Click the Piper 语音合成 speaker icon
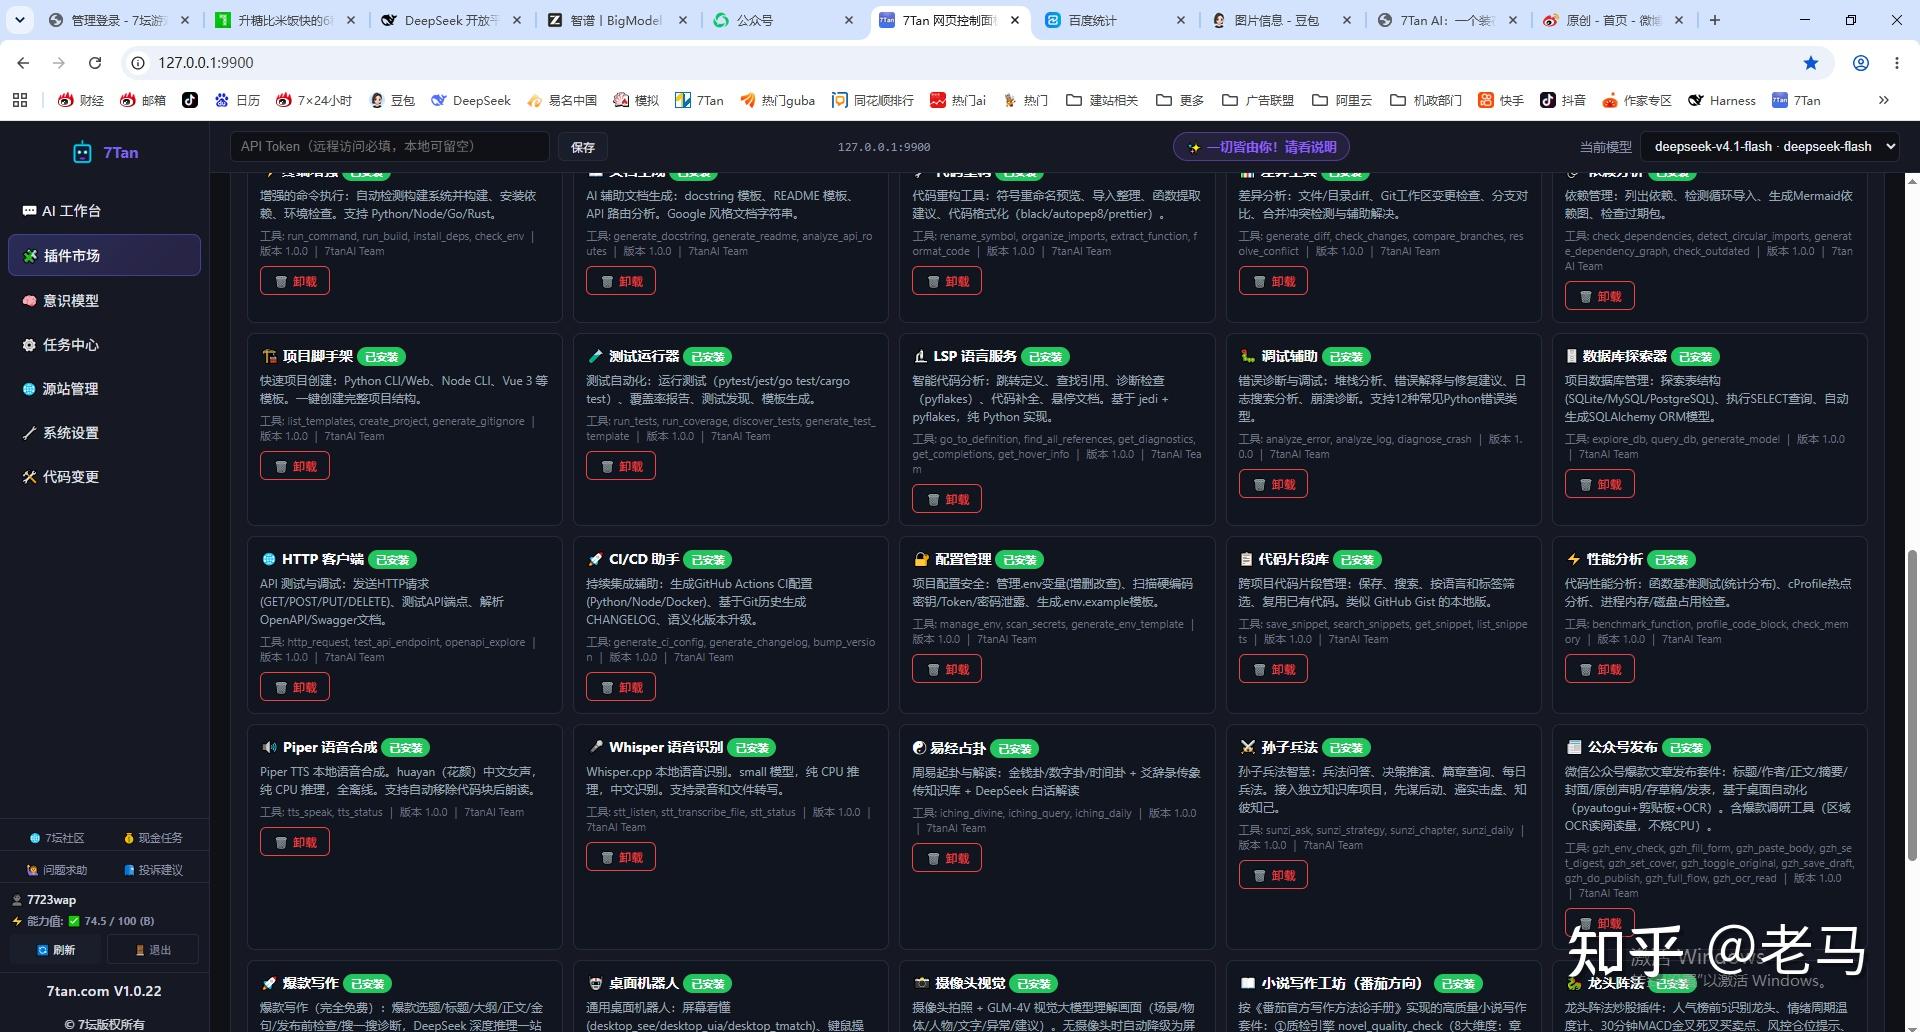 (269, 747)
